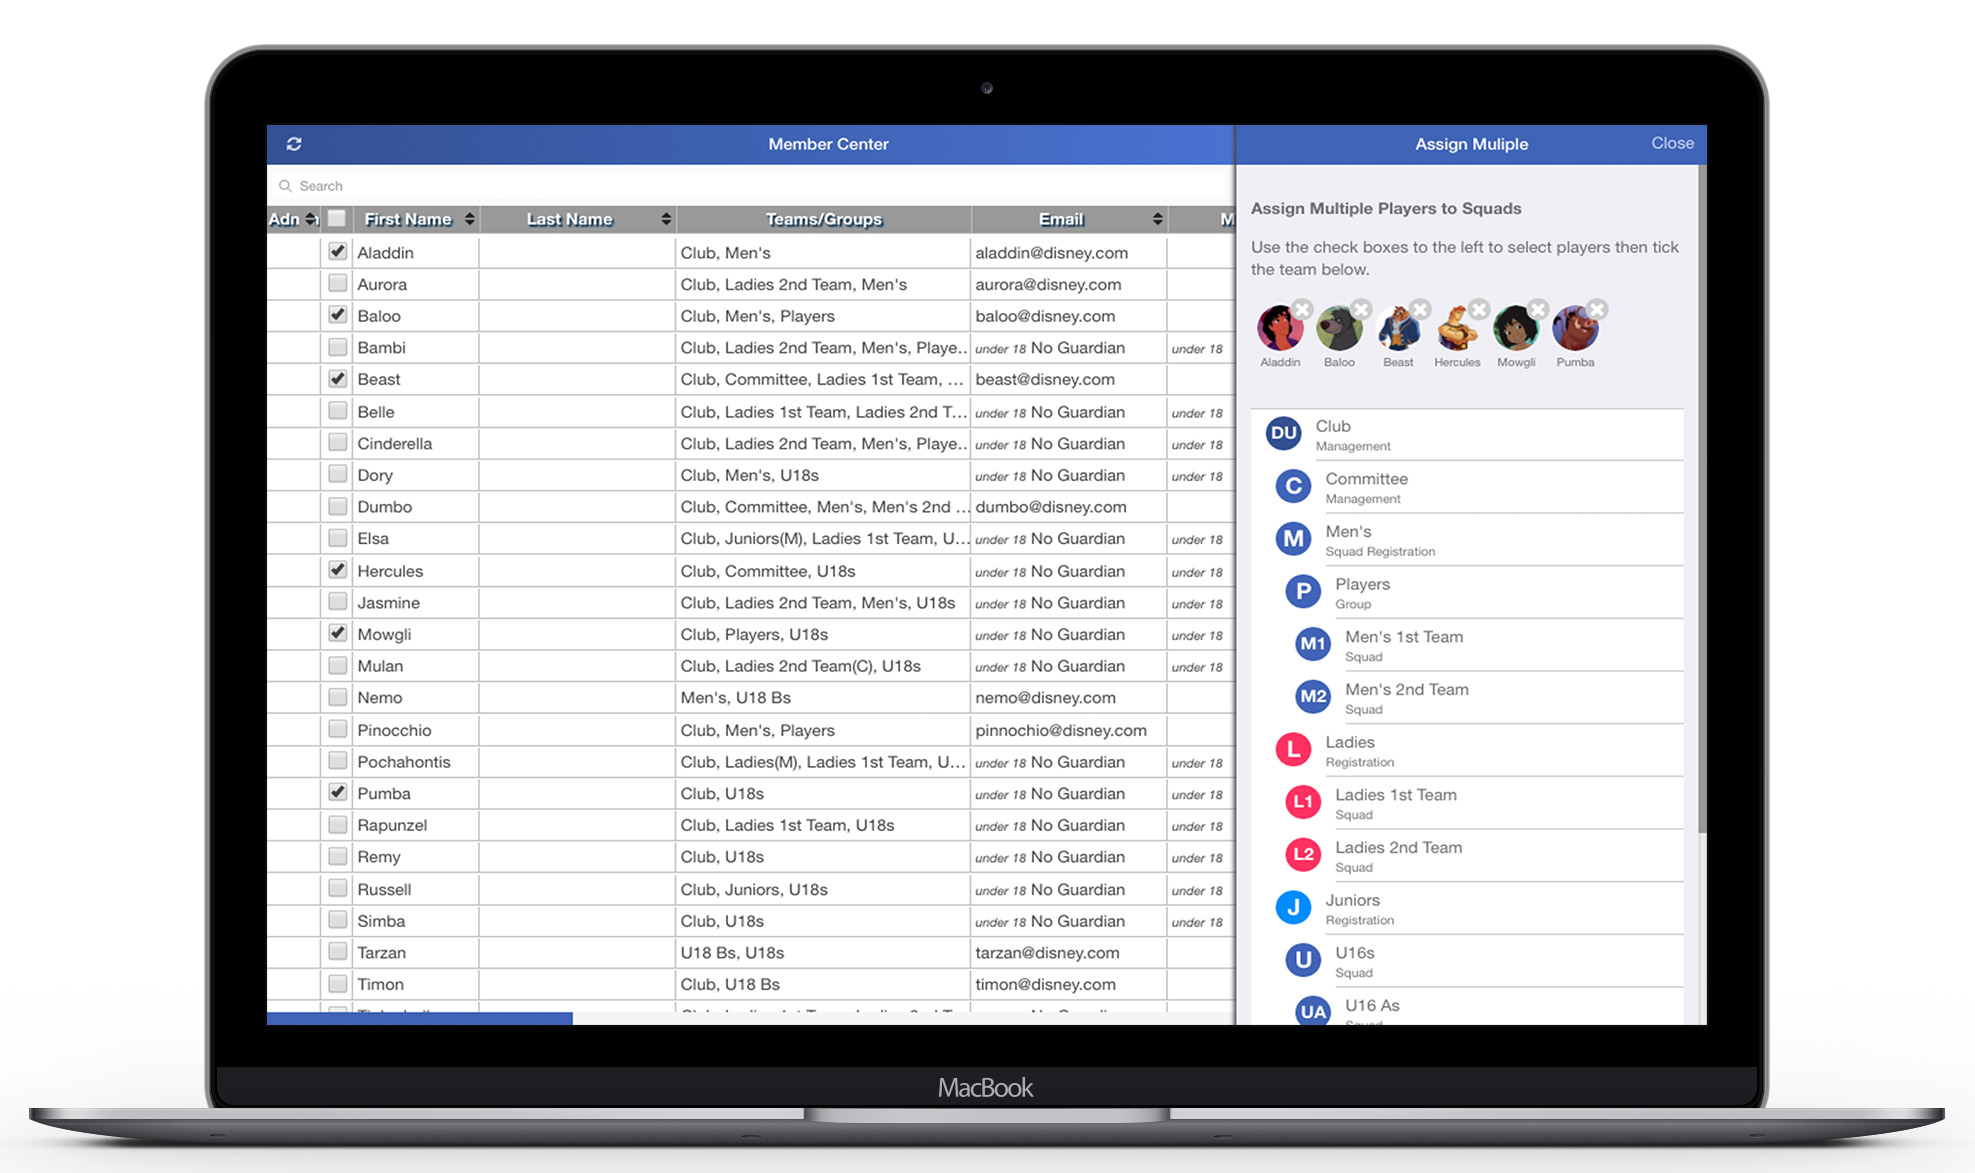This screenshot has width=1975, height=1173.
Task: Select Players Group entry in squad list
Action: point(1362,592)
